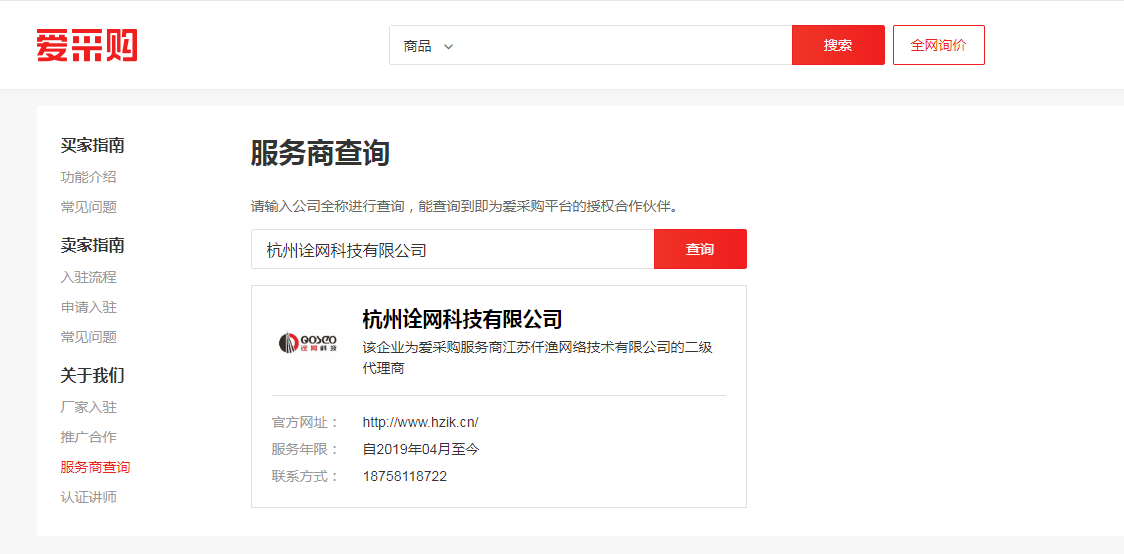This screenshot has width=1124, height=554.
Task: Open 常见问题 under 卖家指南
Action: pos(88,337)
